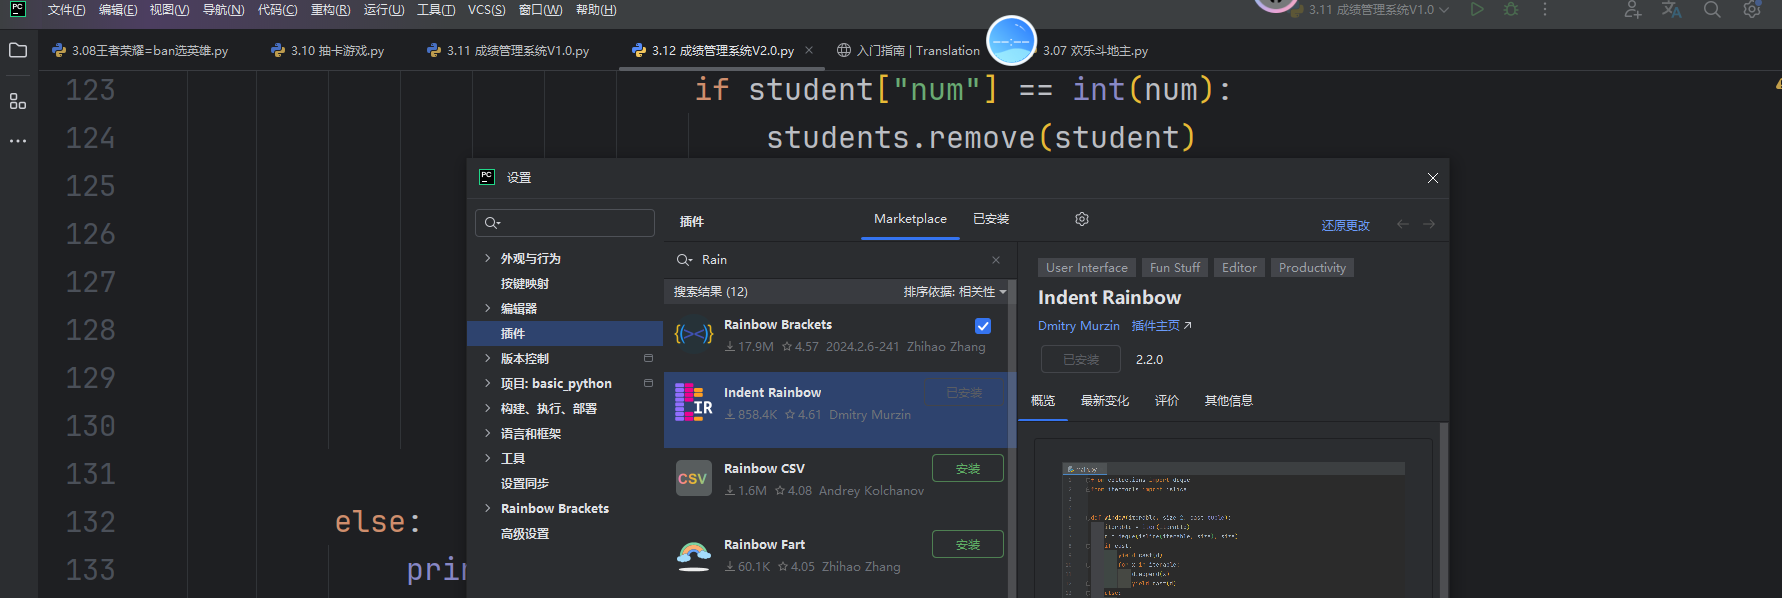Close the 3.12 成绩管理系统V2.0.py tab
This screenshot has height=598, width=1782.
click(x=809, y=50)
